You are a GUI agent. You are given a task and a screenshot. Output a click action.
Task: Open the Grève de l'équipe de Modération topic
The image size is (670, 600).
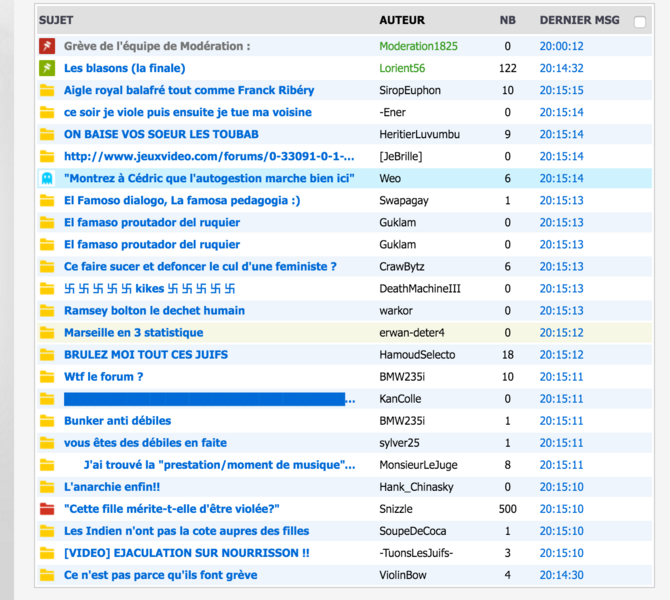[x=157, y=46]
